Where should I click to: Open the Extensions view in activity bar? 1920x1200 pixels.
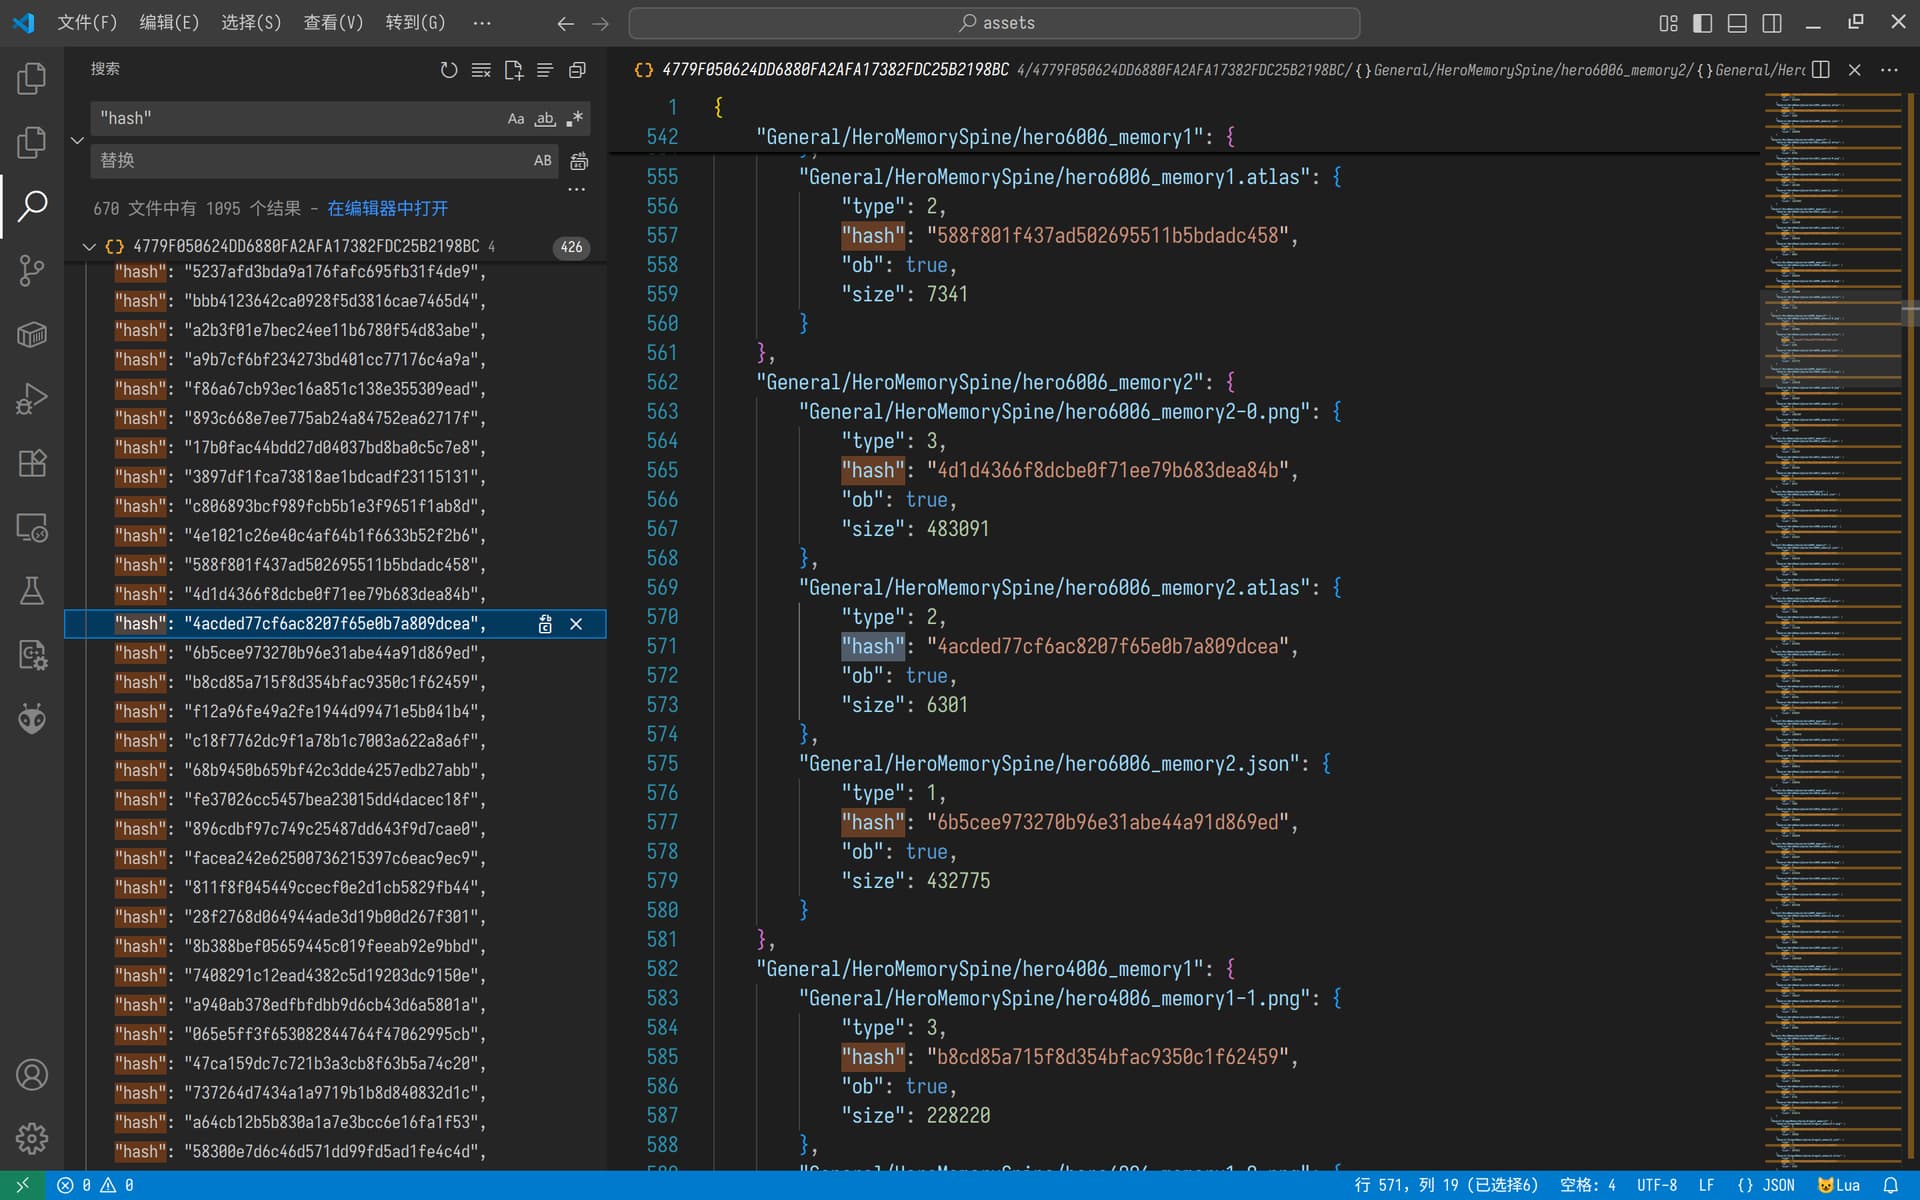pos(32,463)
